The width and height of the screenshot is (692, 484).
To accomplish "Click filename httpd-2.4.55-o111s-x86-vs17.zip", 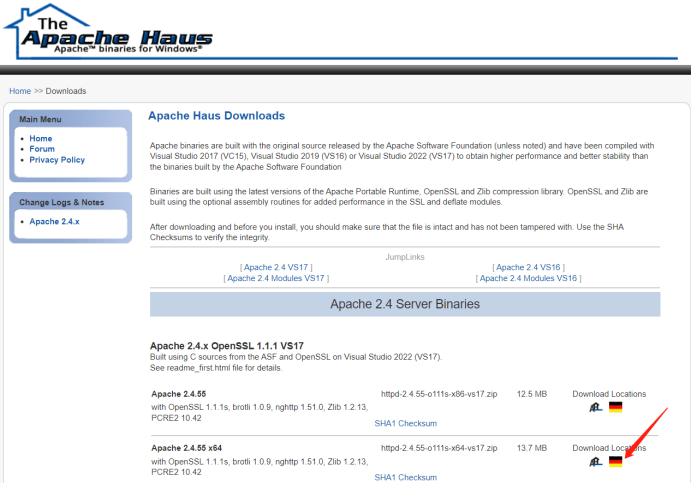I will tap(439, 394).
